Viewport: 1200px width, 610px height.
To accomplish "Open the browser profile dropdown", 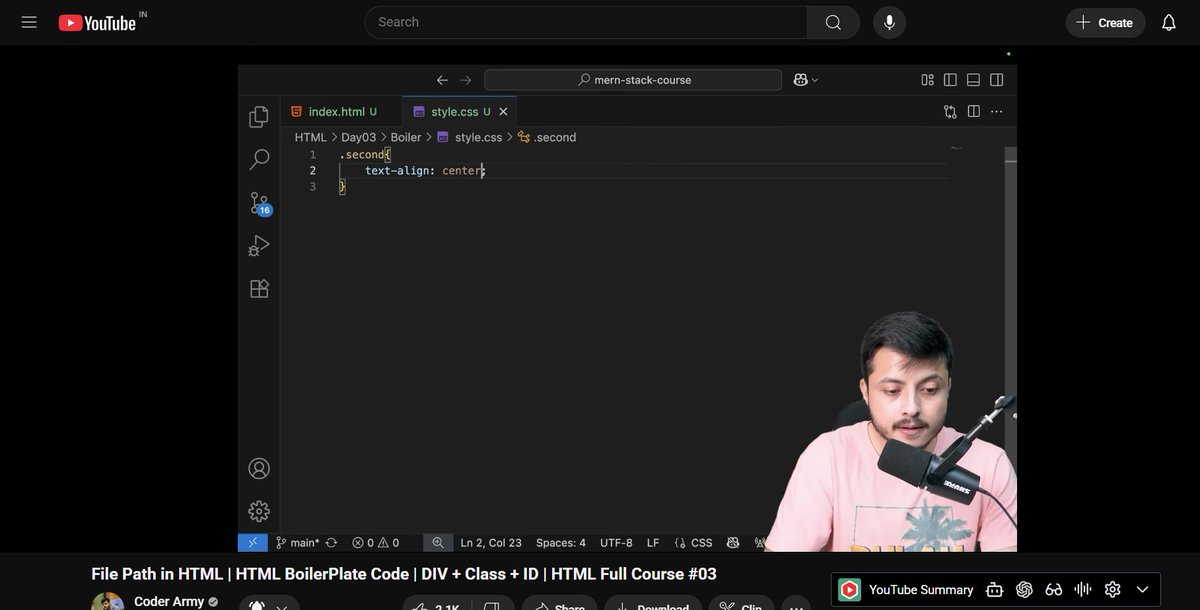I will [805, 79].
